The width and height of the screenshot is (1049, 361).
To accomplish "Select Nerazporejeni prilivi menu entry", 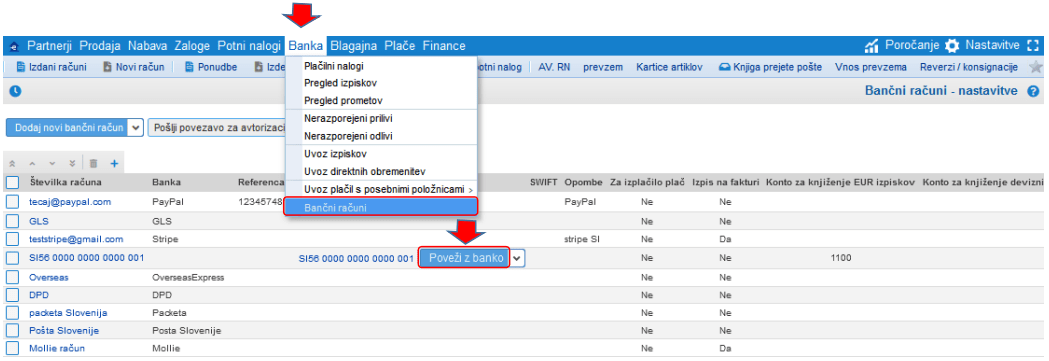I will [348, 119].
